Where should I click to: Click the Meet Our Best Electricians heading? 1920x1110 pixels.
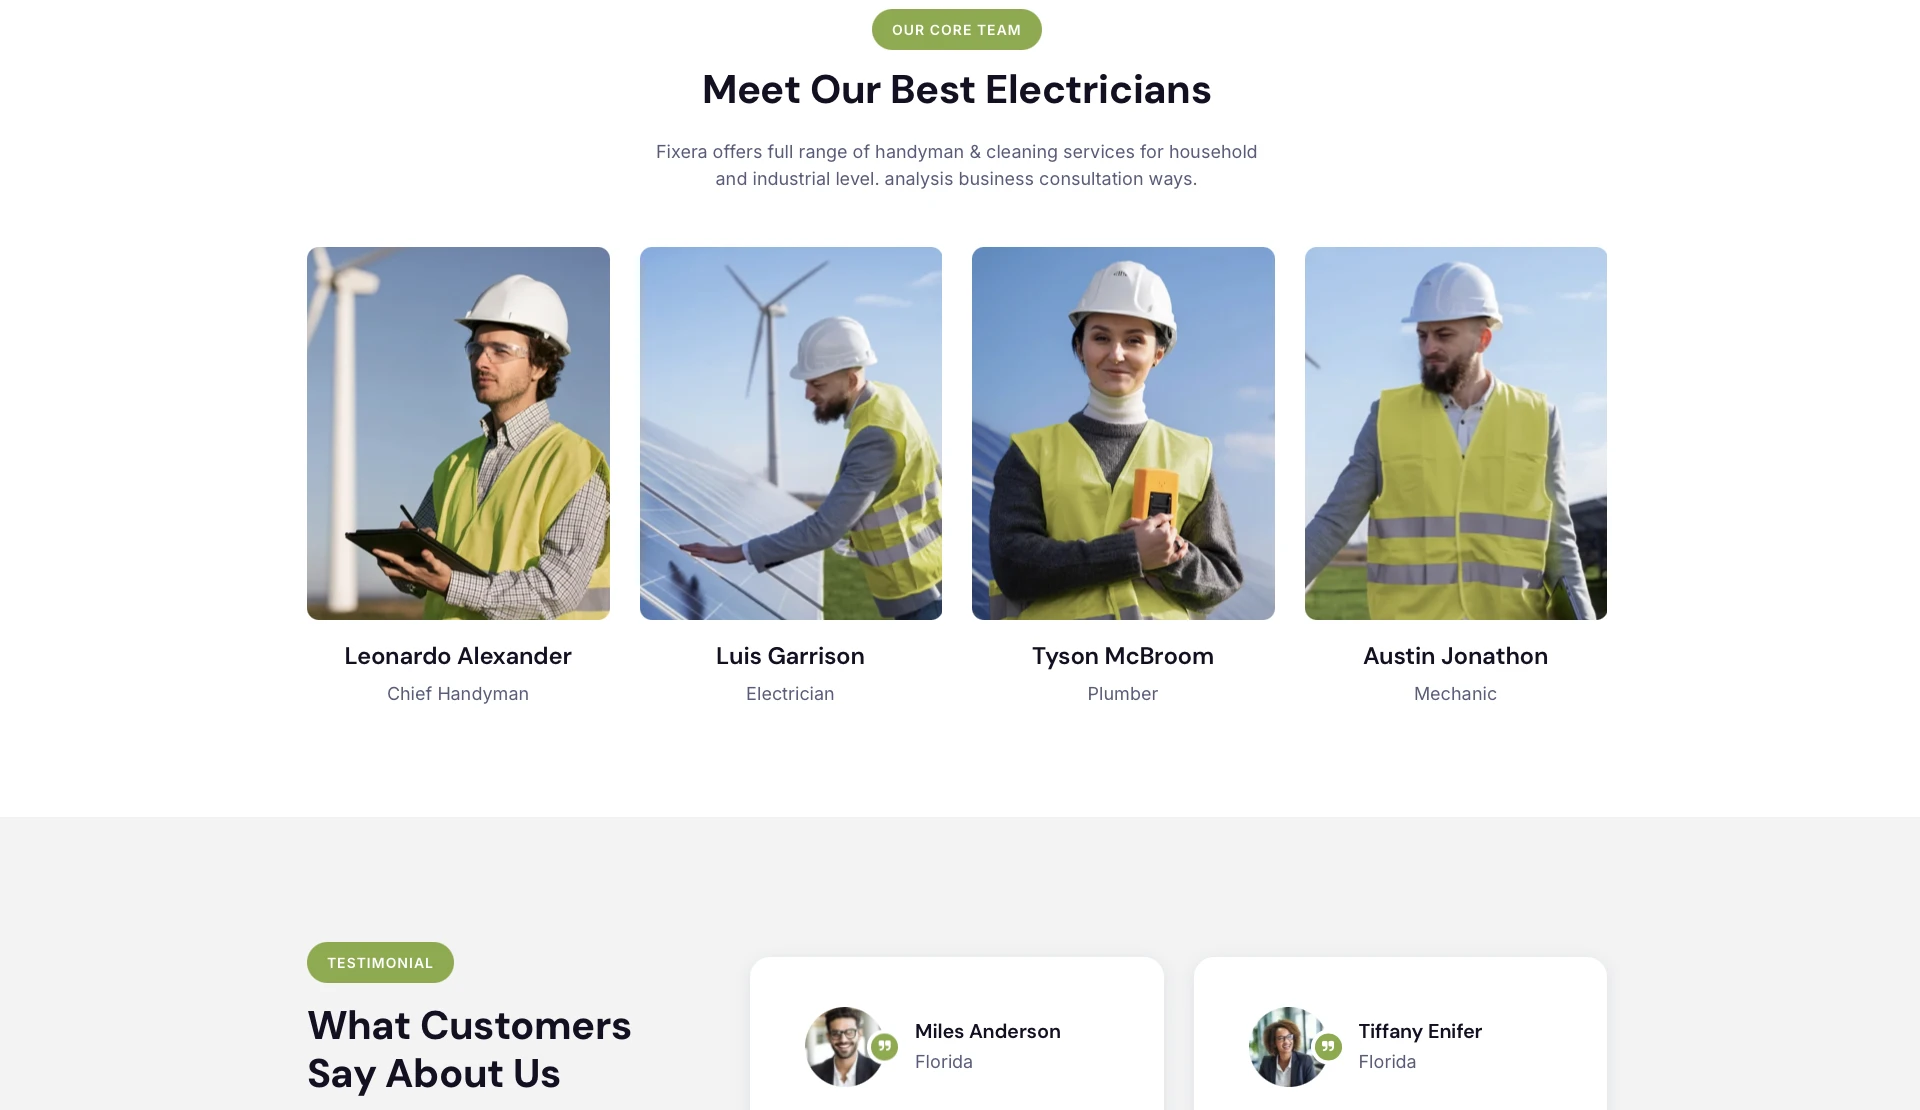(x=956, y=90)
